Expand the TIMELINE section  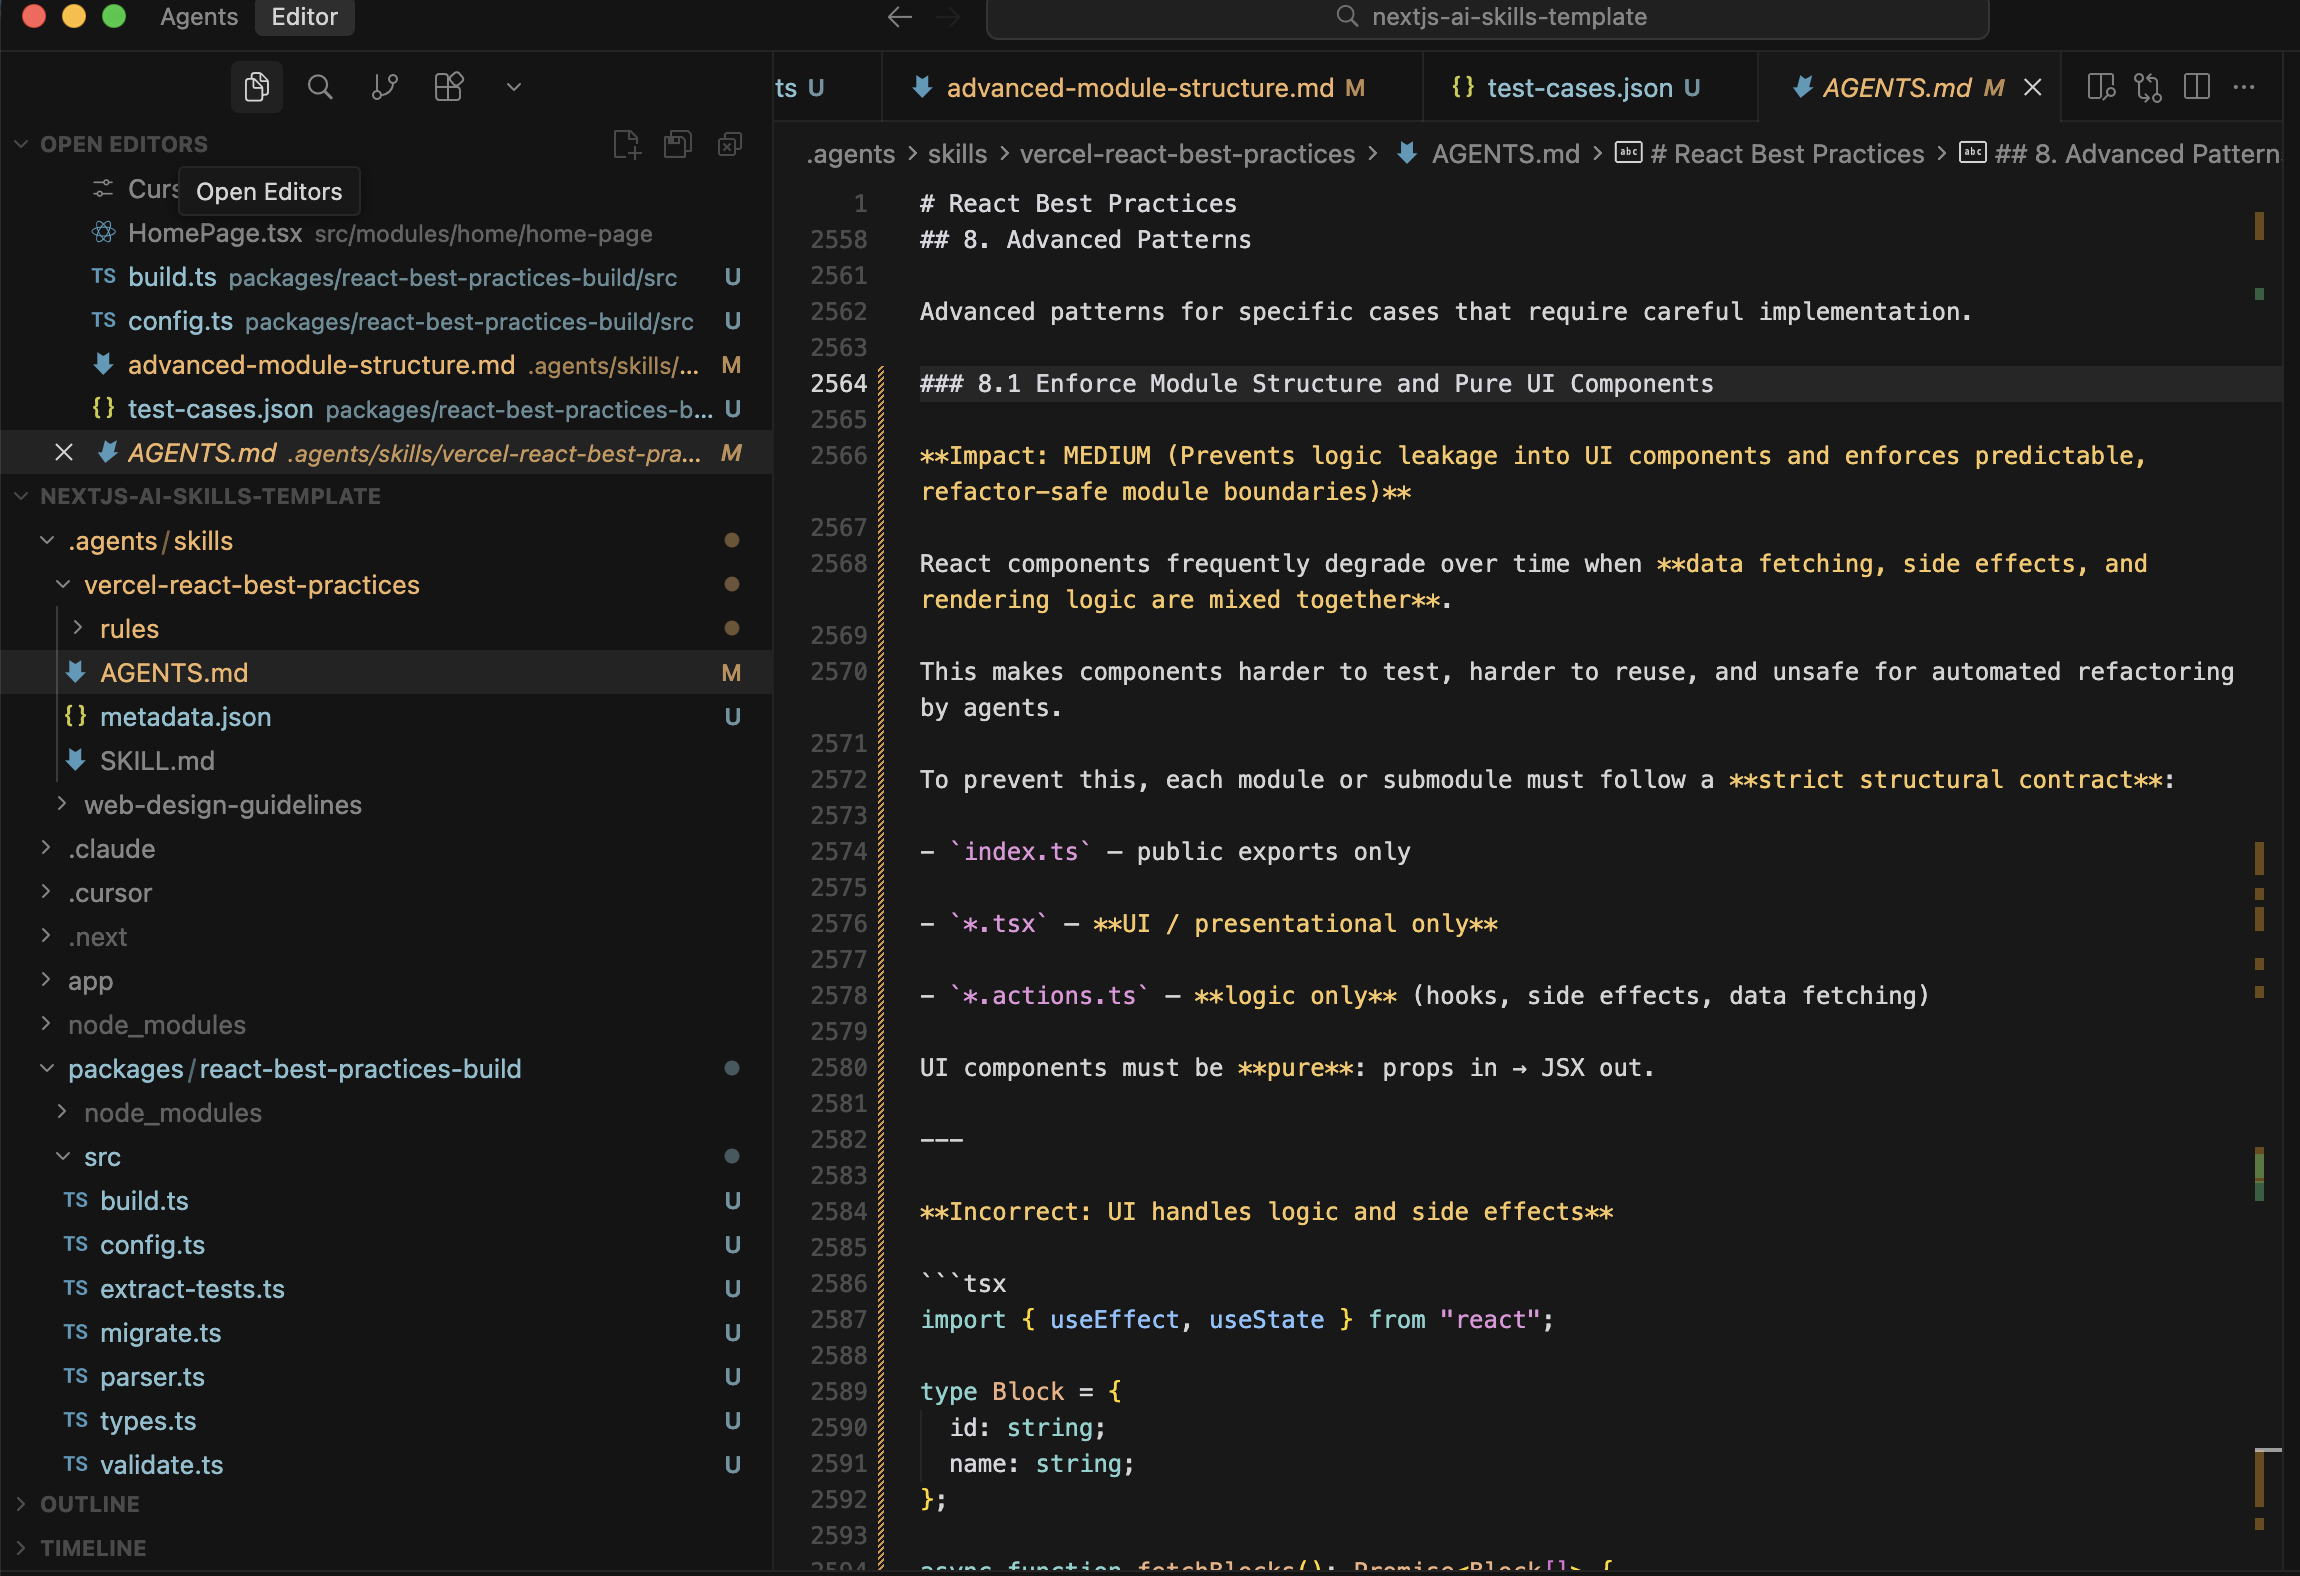22,1548
